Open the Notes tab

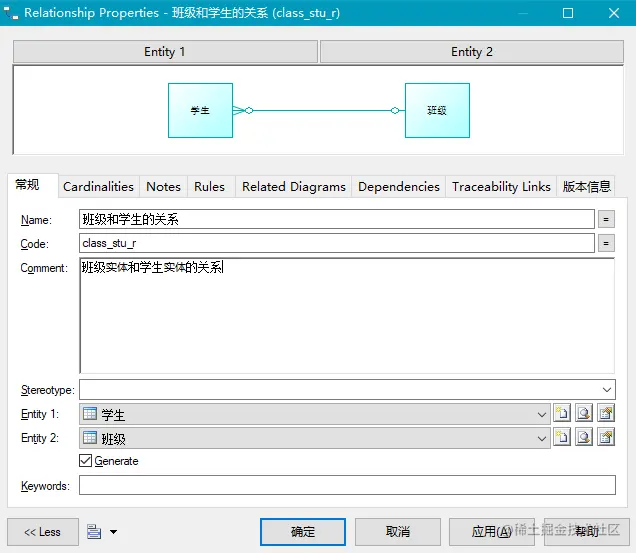163,187
